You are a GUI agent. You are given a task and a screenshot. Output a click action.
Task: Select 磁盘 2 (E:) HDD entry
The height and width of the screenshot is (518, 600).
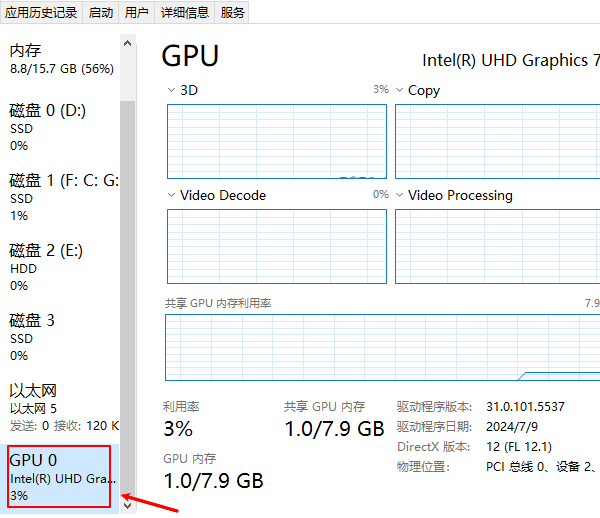60,267
